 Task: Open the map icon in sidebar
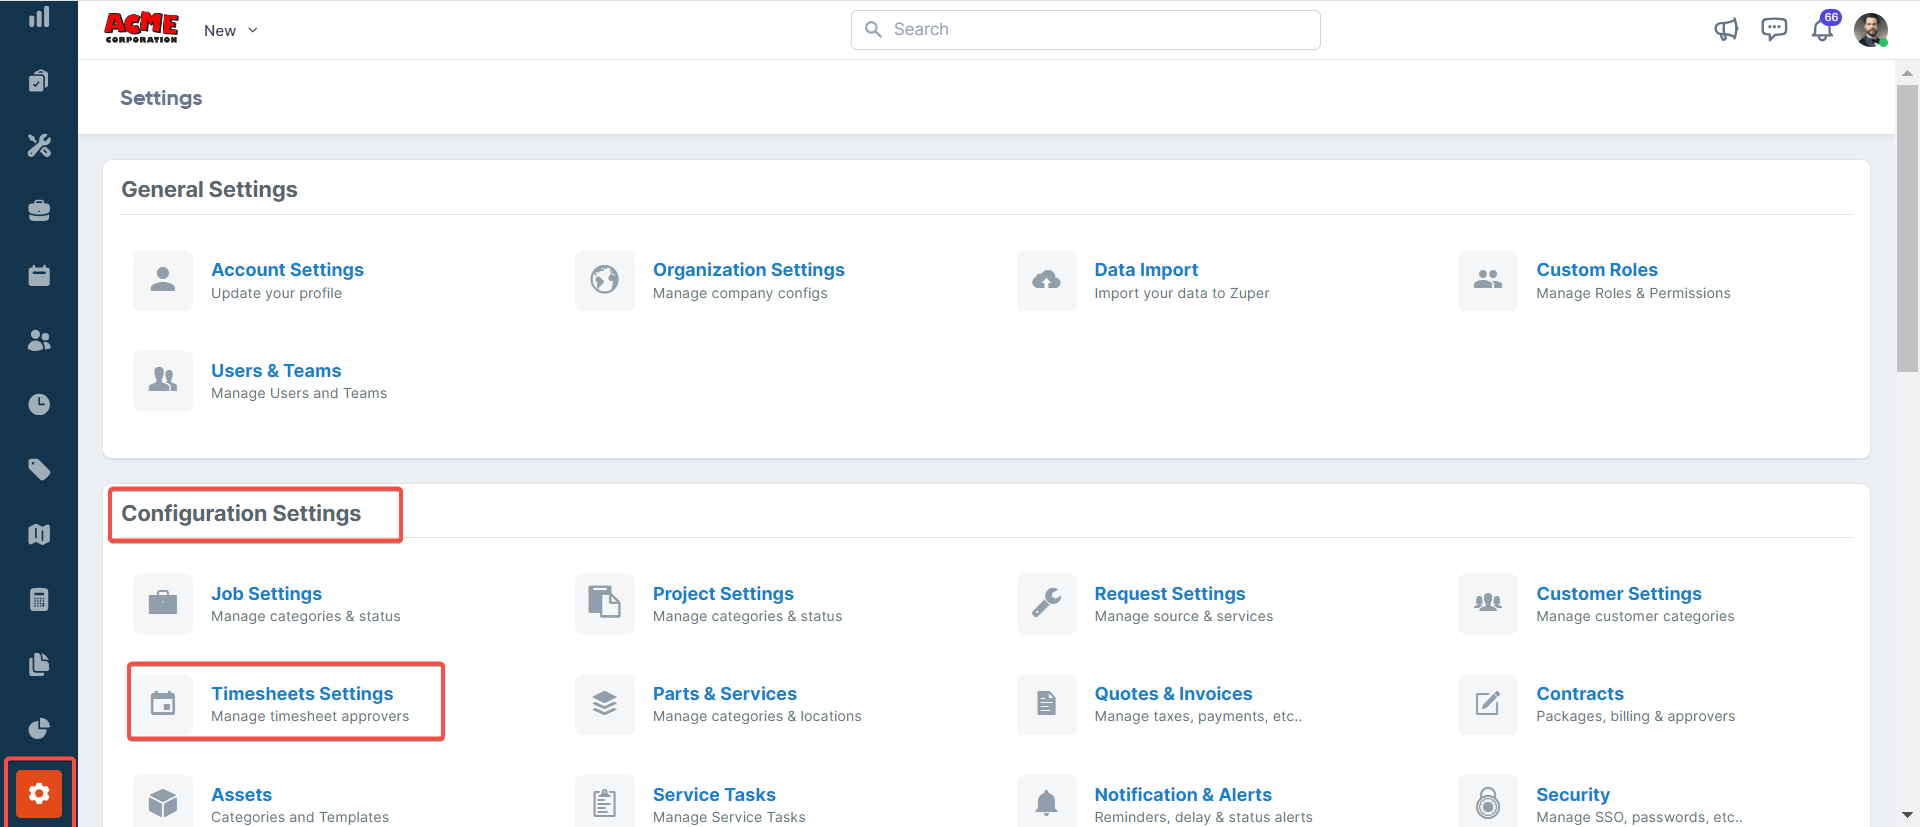tap(39, 535)
